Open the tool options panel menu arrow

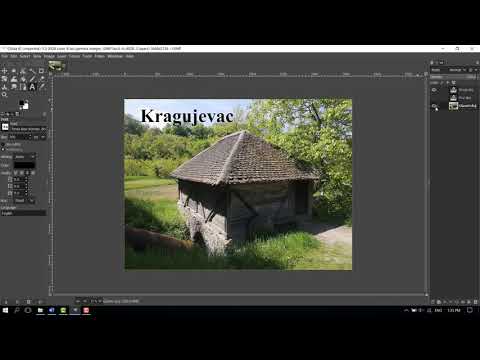click(x=44, y=114)
